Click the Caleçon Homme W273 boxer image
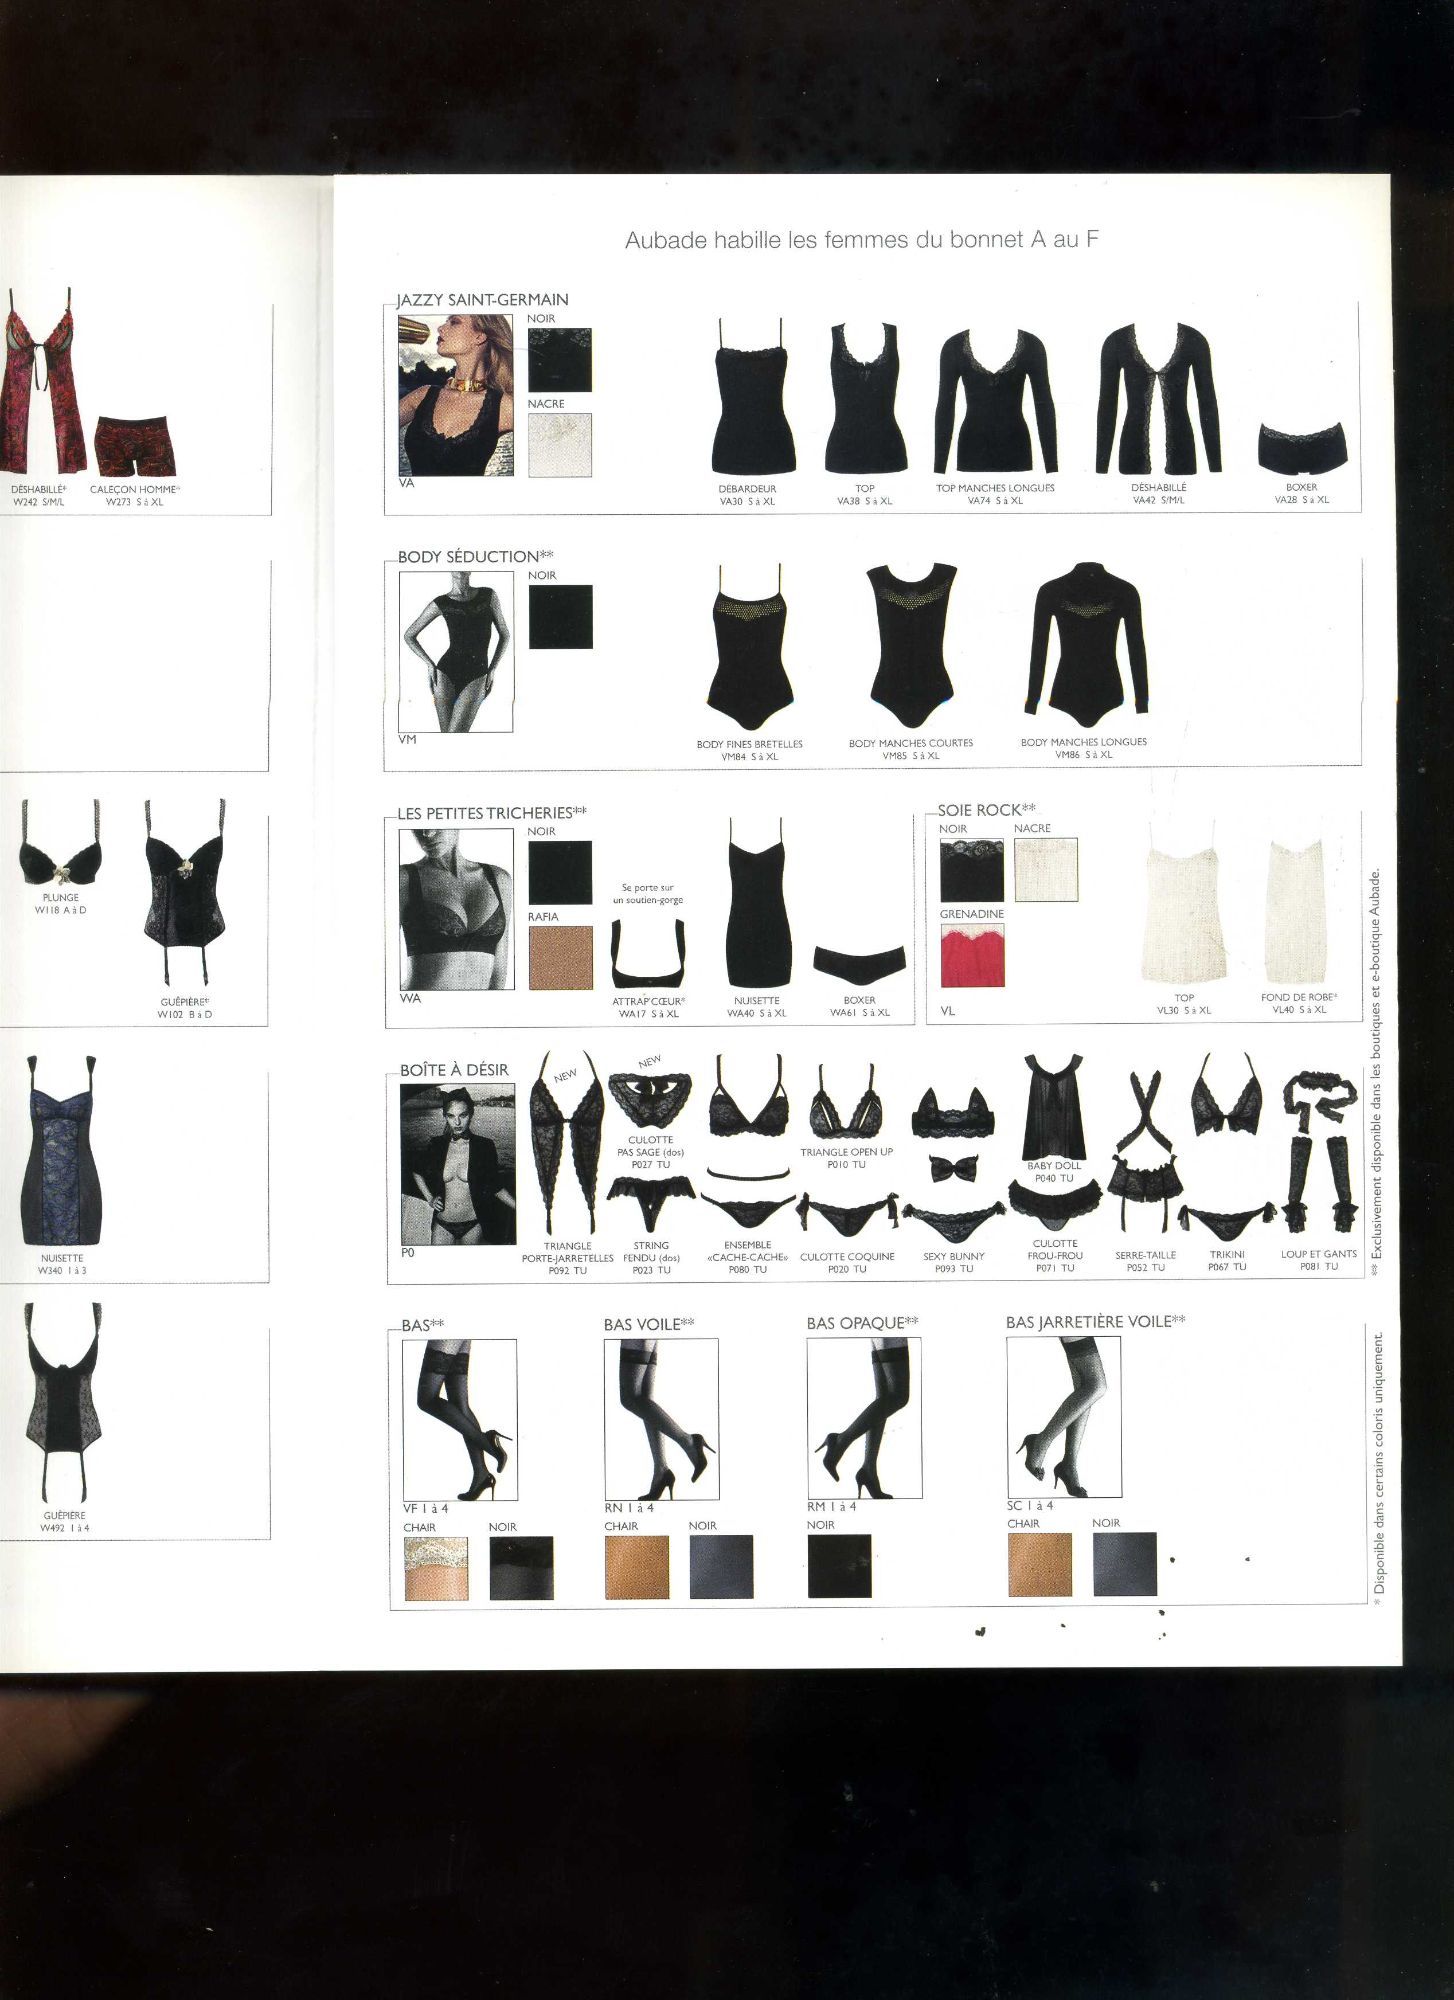This screenshot has width=1454, height=2000. coord(136,447)
